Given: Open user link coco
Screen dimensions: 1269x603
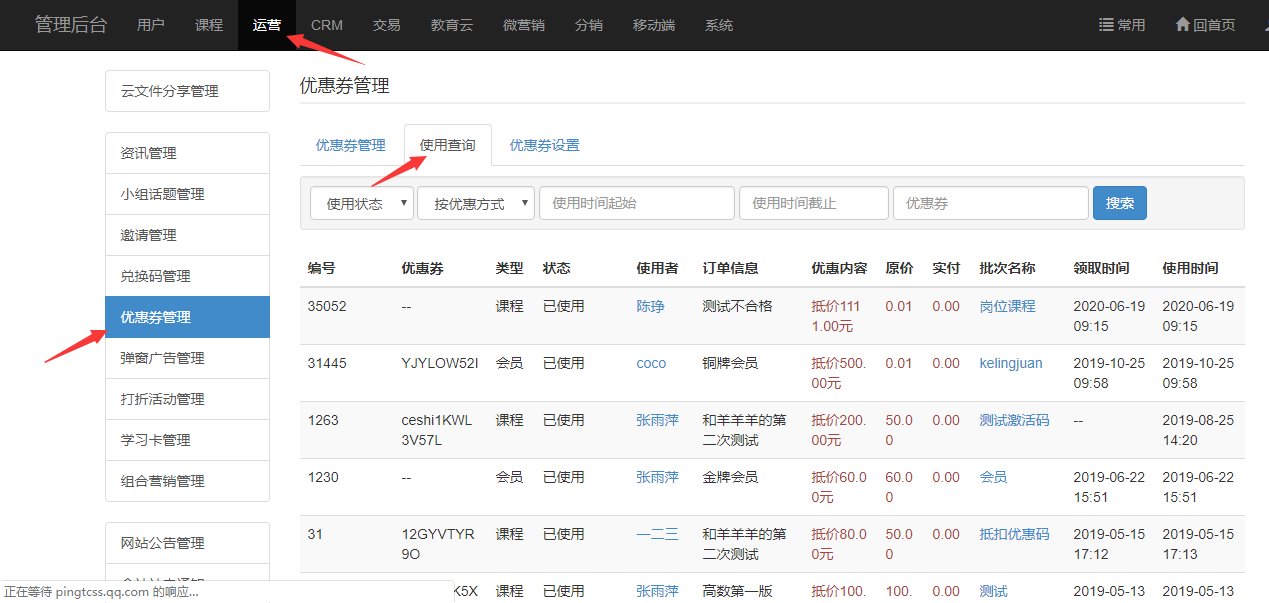Looking at the screenshot, I should pyautogui.click(x=651, y=363).
